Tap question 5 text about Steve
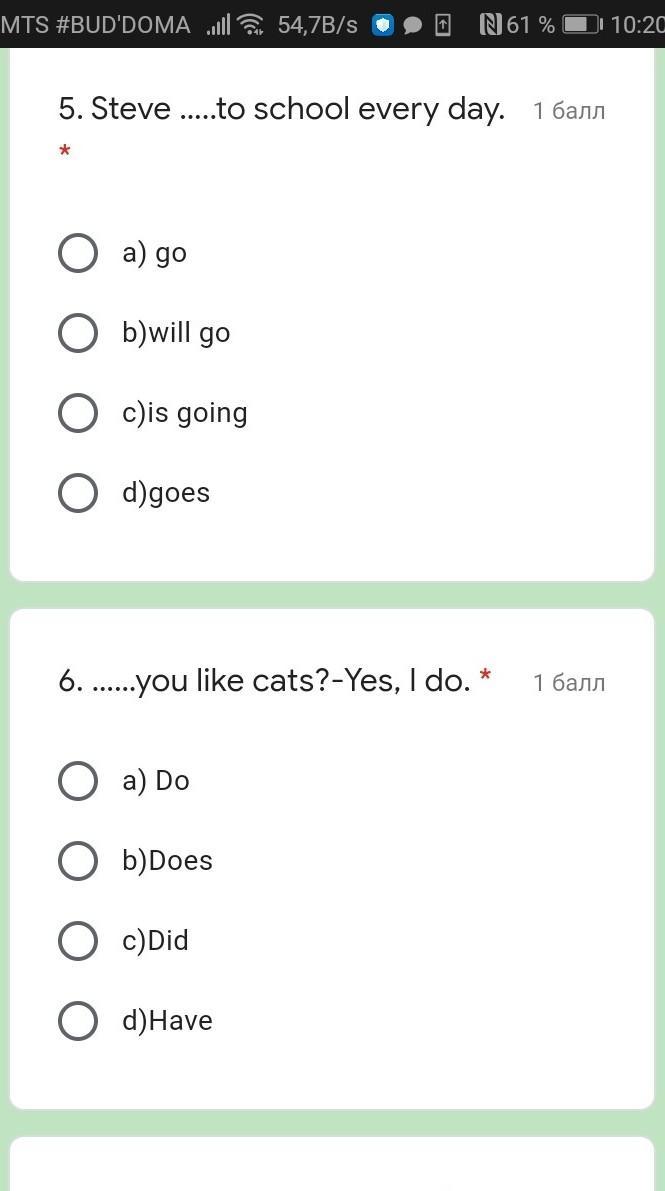 pos(281,109)
